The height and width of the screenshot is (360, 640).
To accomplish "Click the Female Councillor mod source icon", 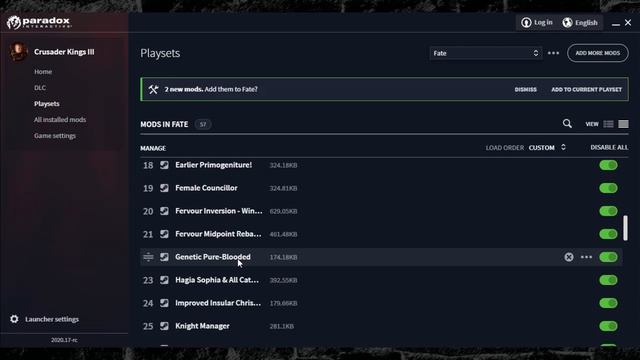I will tap(164, 188).
